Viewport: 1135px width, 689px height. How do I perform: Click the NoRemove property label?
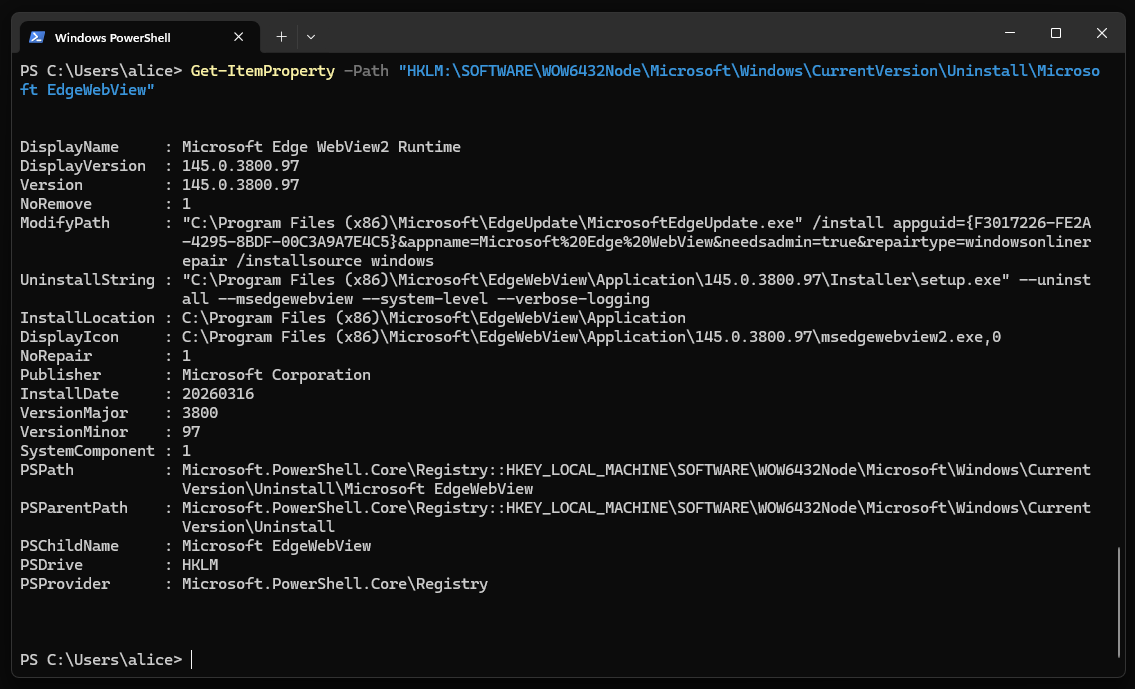tap(56, 204)
